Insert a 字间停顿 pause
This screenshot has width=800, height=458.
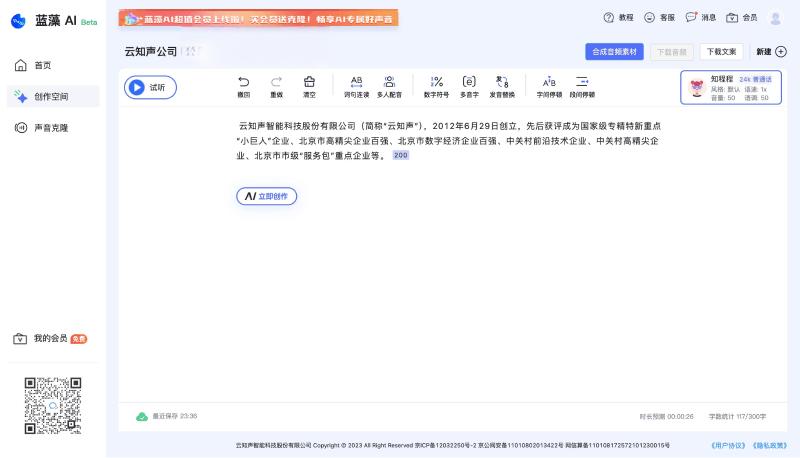549,82
